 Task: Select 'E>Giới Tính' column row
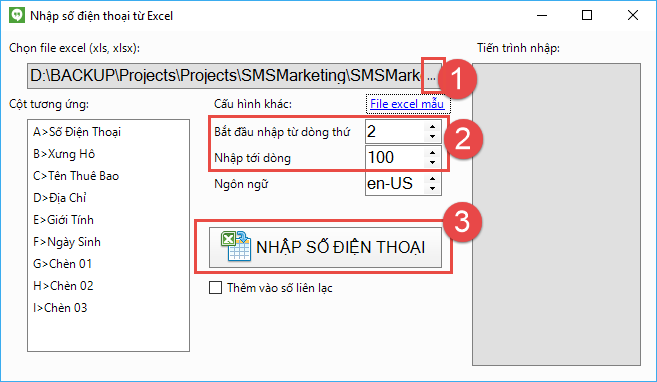(x=108, y=220)
